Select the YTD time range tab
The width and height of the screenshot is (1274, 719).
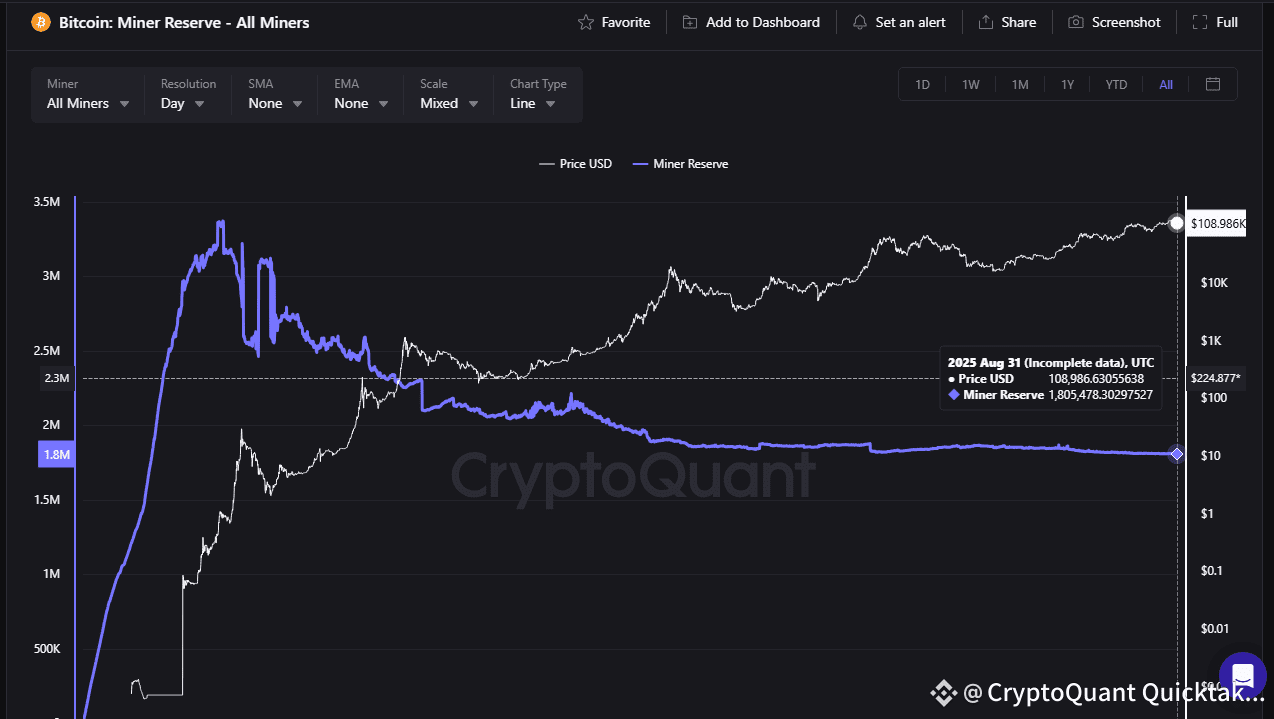click(1116, 84)
